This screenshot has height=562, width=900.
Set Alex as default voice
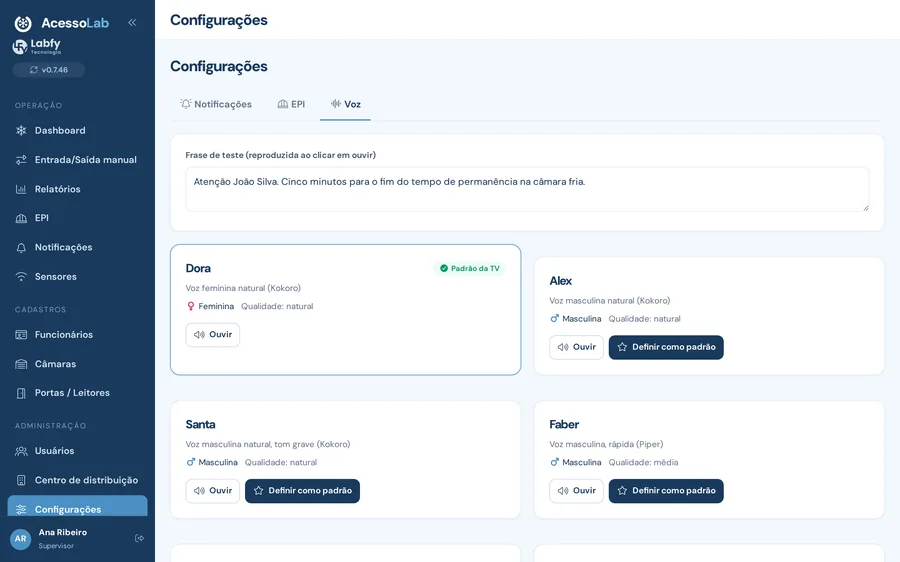pyautogui.click(x=666, y=347)
